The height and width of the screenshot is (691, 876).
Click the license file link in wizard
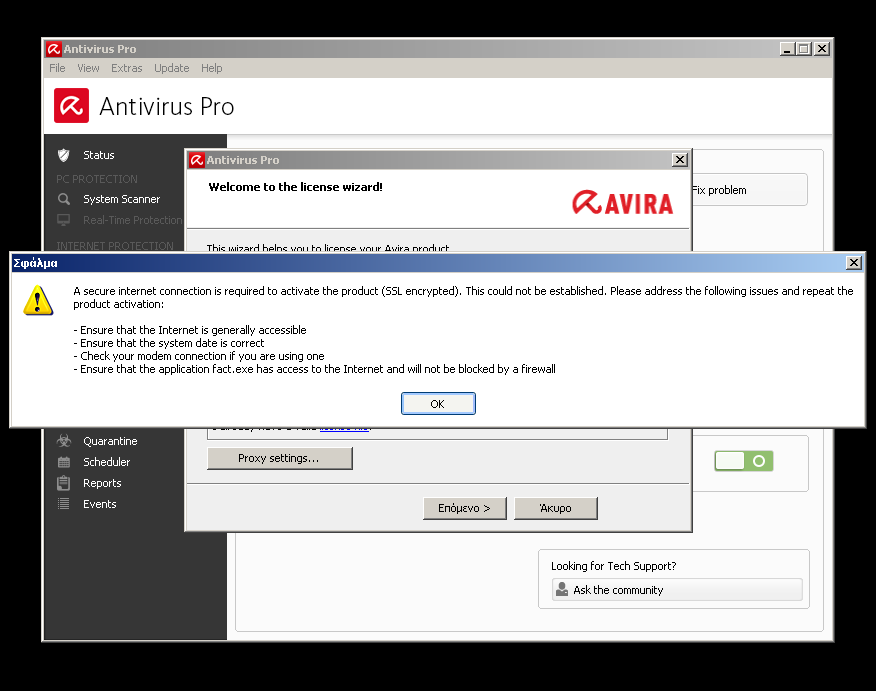[x=344, y=428]
